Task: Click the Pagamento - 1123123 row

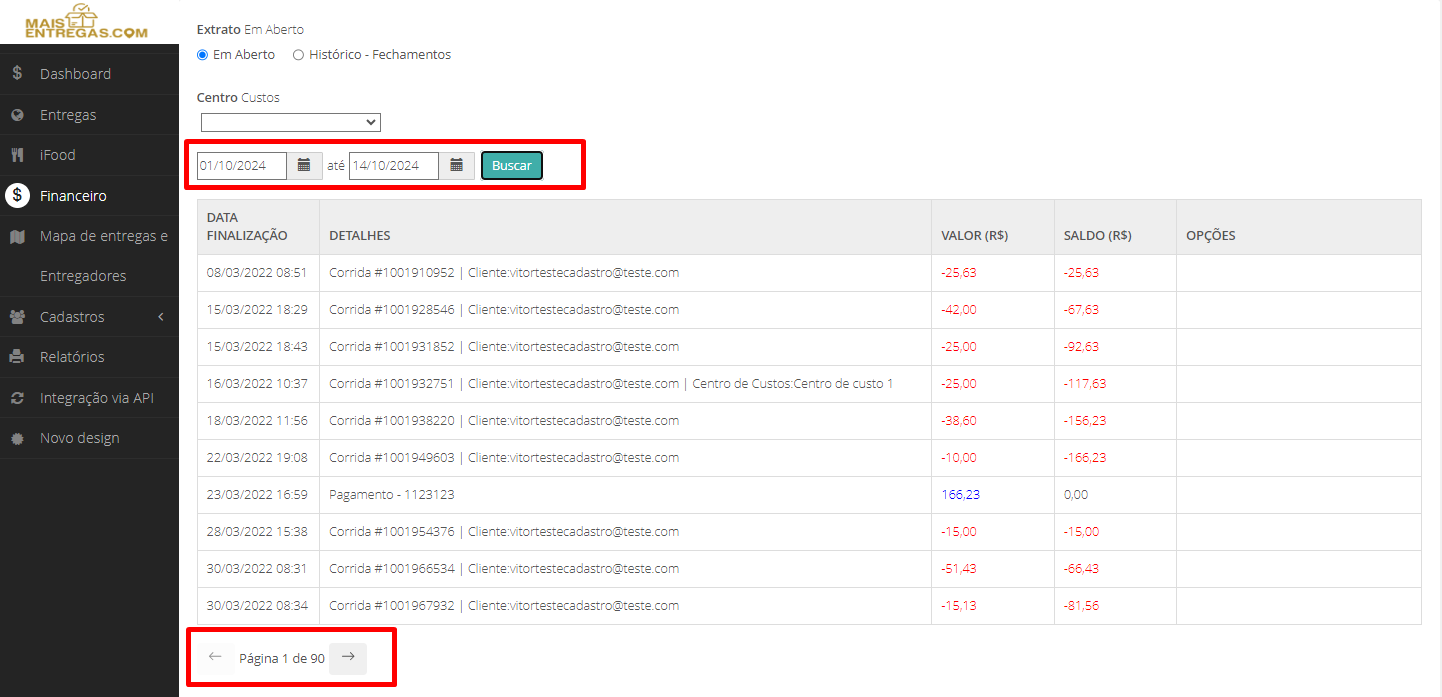Action: (x=809, y=495)
